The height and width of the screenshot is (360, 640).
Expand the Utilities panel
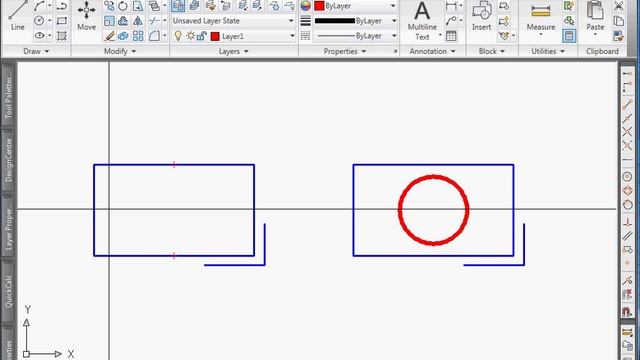(x=548, y=51)
